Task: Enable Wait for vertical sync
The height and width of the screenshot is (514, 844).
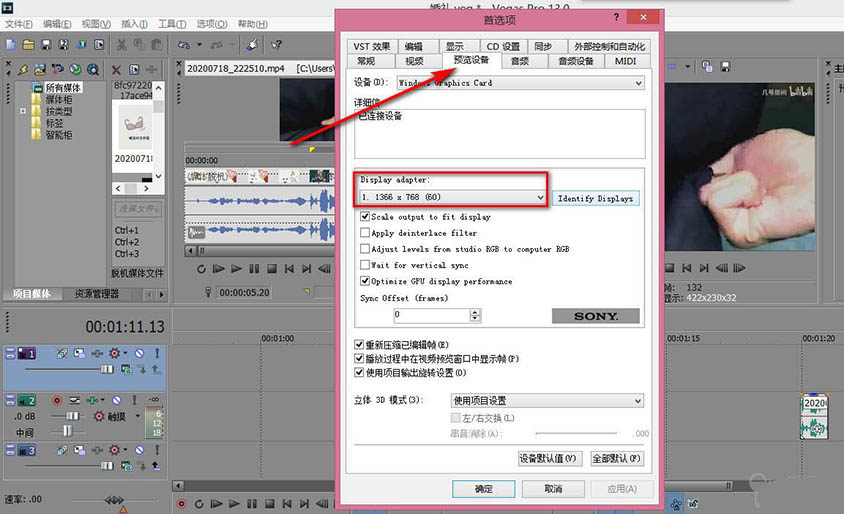Action: pyautogui.click(x=365, y=265)
